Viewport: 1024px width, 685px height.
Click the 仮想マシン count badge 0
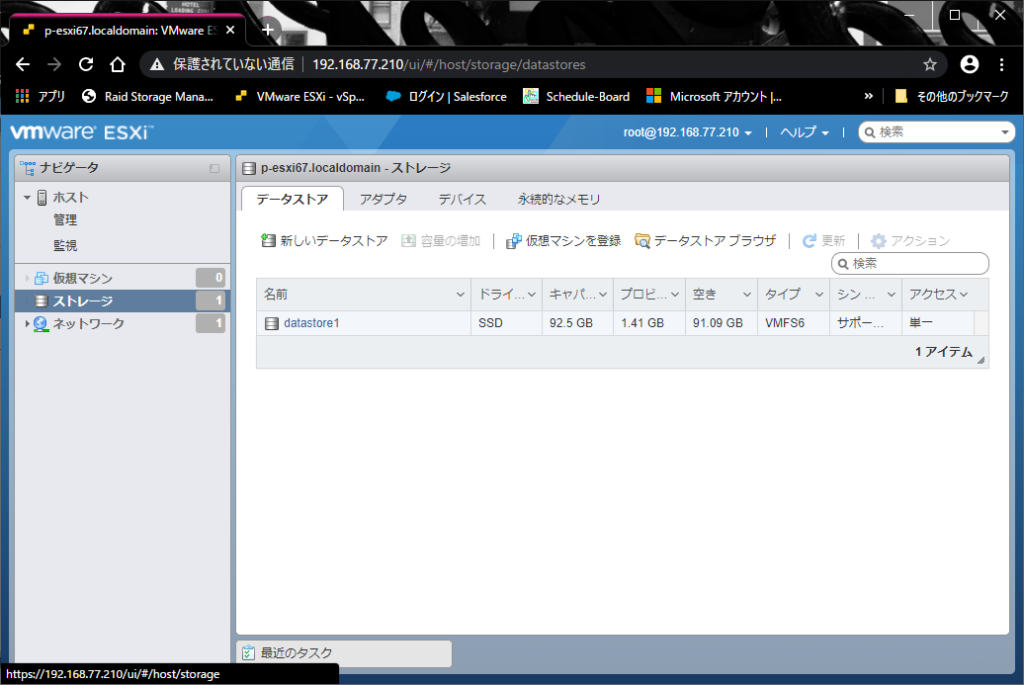[x=210, y=278]
